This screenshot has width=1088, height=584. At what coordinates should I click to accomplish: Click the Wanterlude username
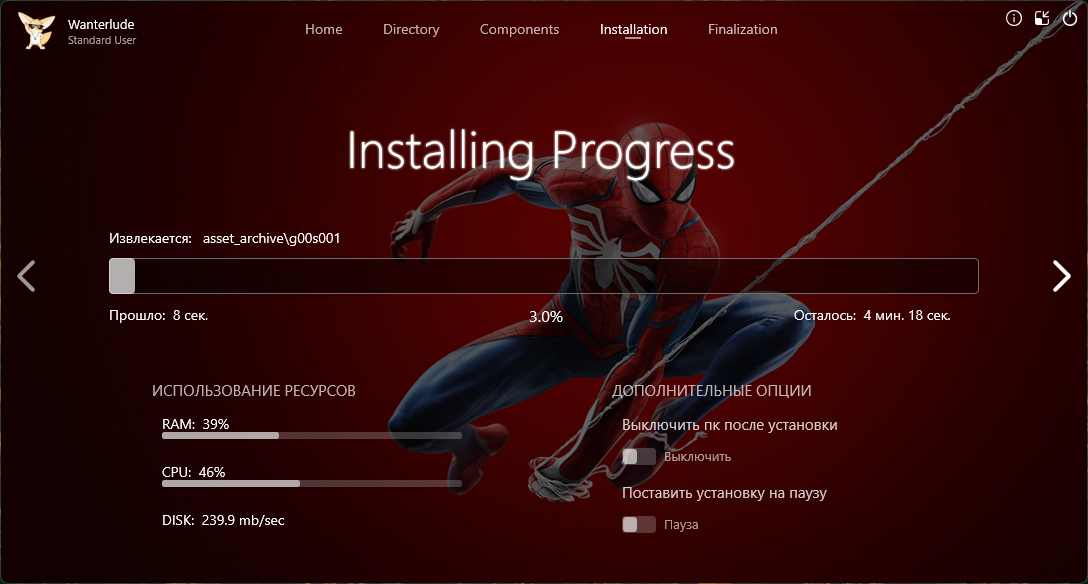103,23
